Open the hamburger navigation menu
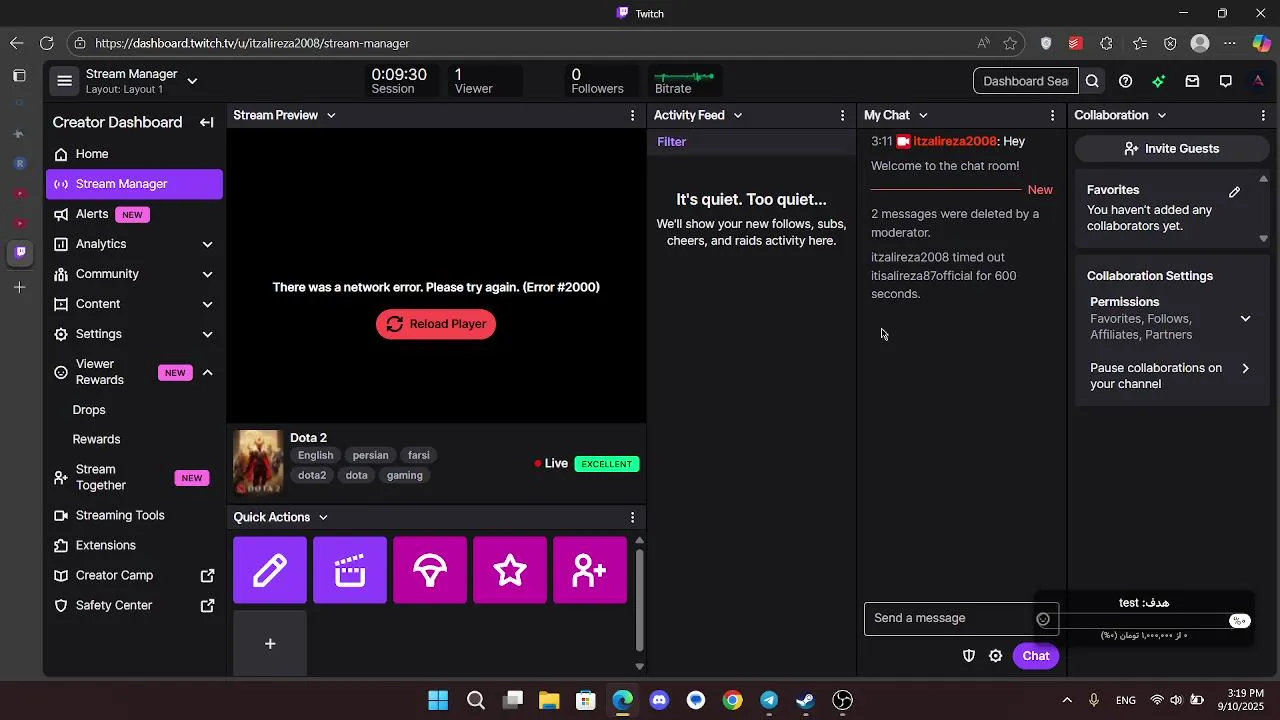 coord(64,81)
